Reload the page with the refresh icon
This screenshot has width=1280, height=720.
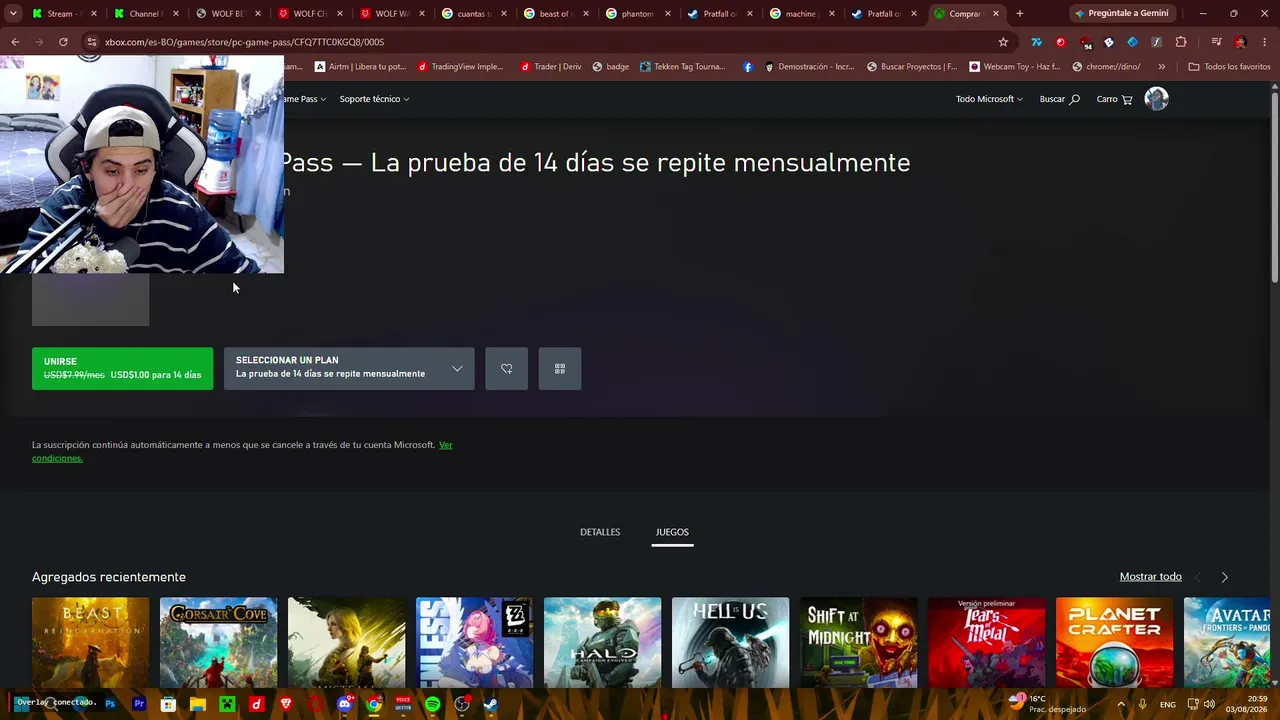(63, 42)
